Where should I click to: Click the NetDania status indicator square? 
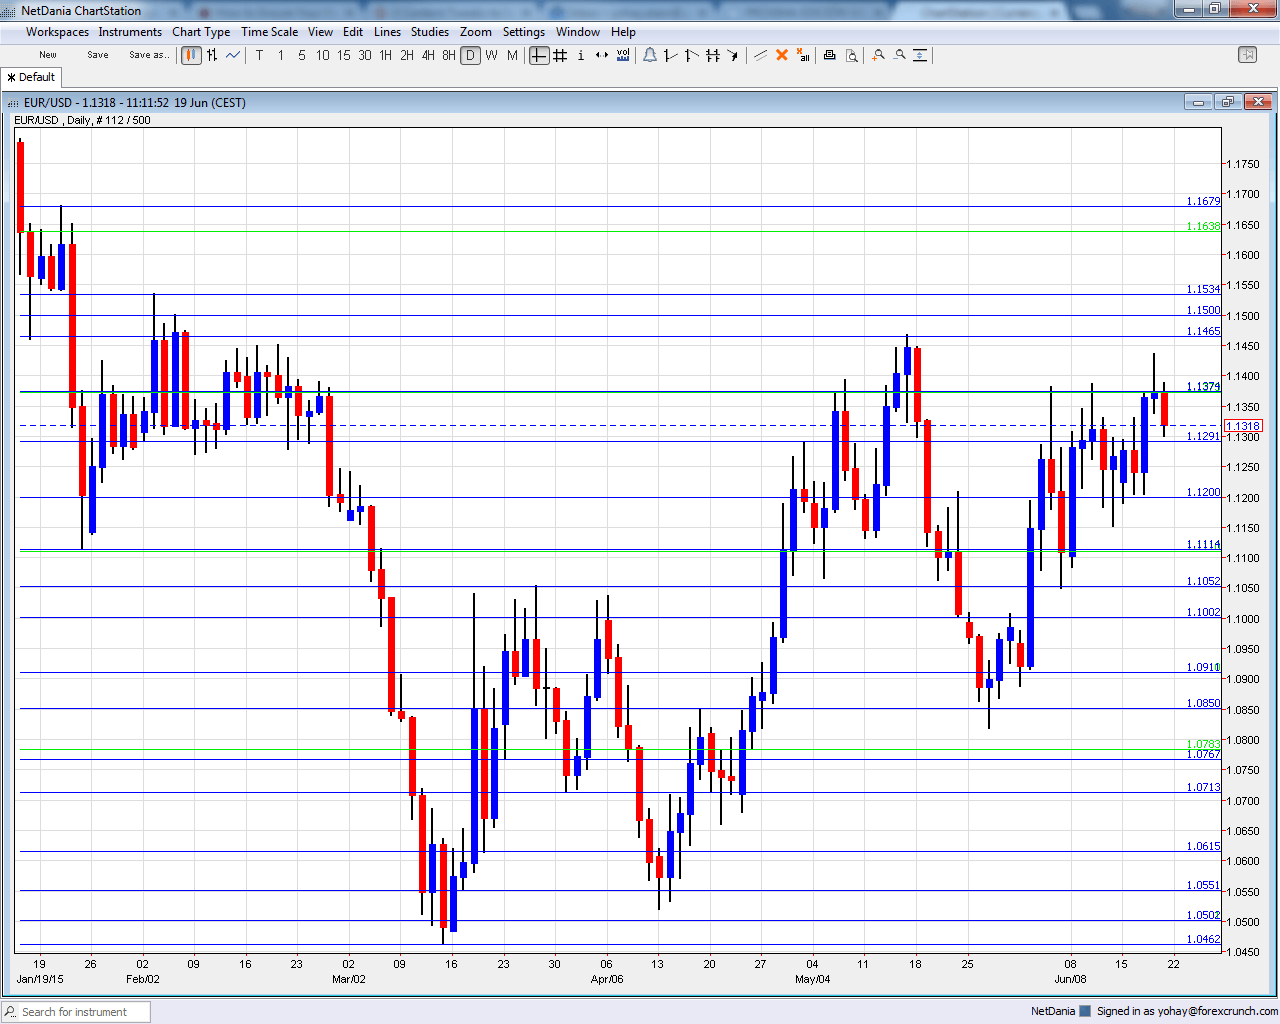point(1085,1011)
